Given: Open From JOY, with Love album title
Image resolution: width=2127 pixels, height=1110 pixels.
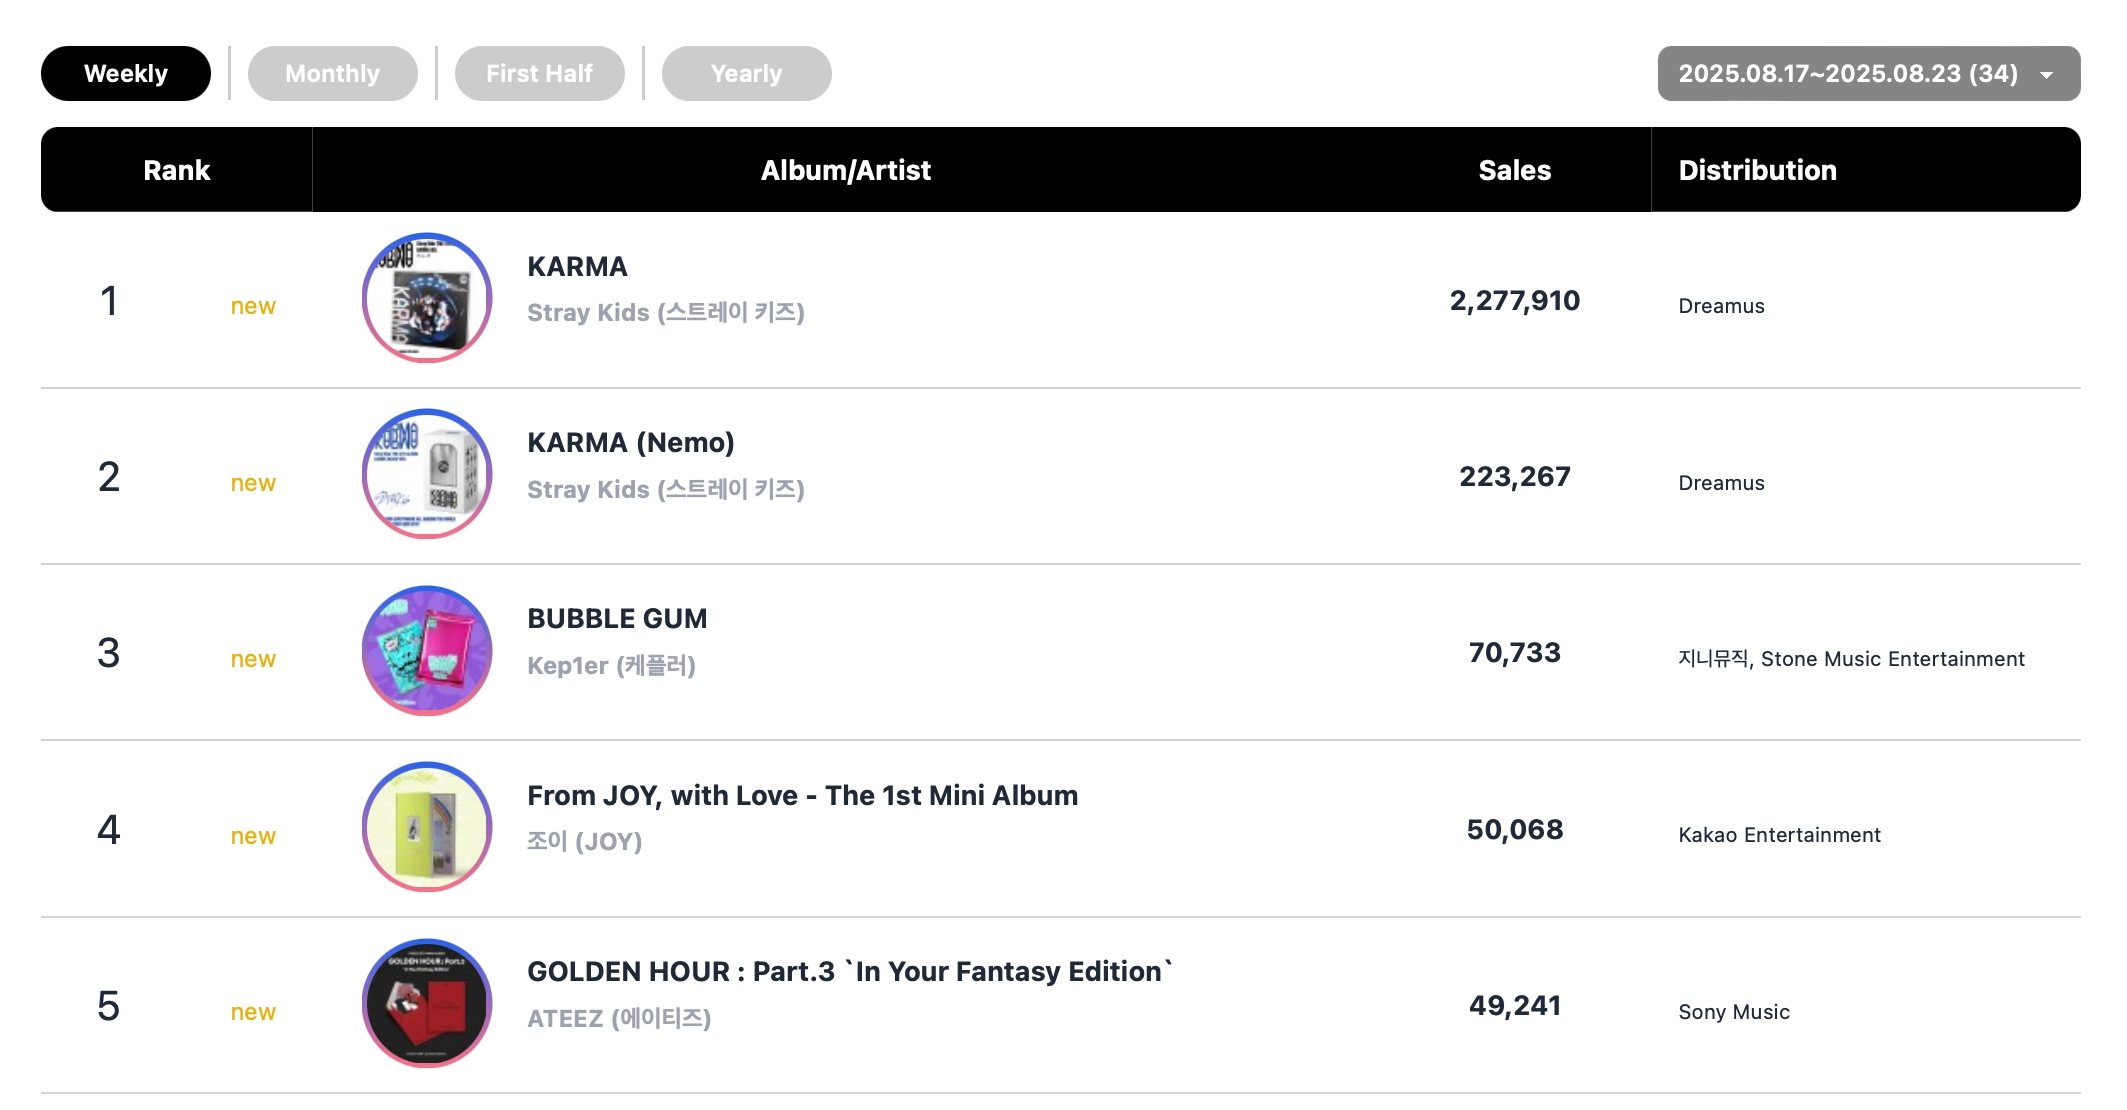Looking at the screenshot, I should 803,795.
